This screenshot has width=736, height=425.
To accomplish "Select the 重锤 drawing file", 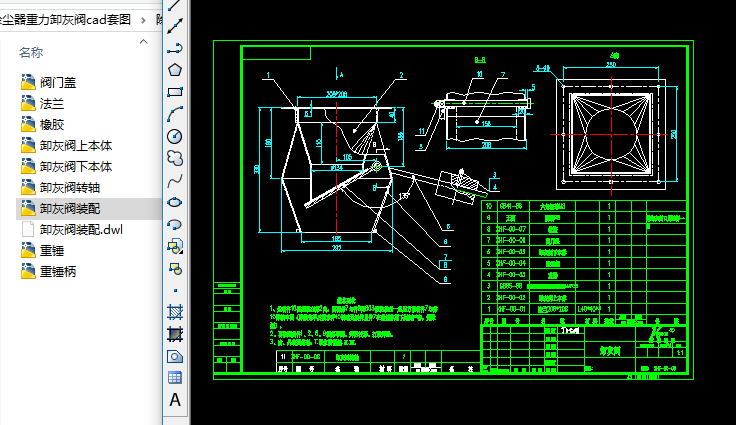I will 42,251.
